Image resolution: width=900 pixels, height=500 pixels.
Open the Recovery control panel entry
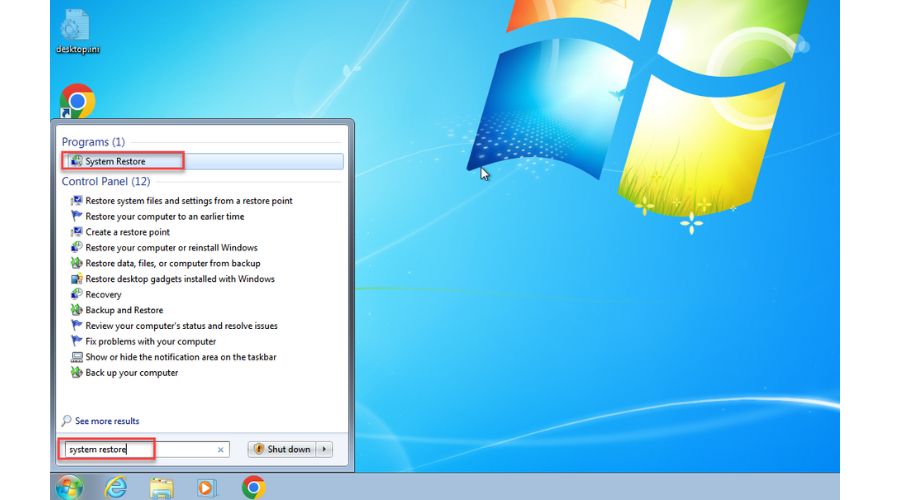(103, 294)
